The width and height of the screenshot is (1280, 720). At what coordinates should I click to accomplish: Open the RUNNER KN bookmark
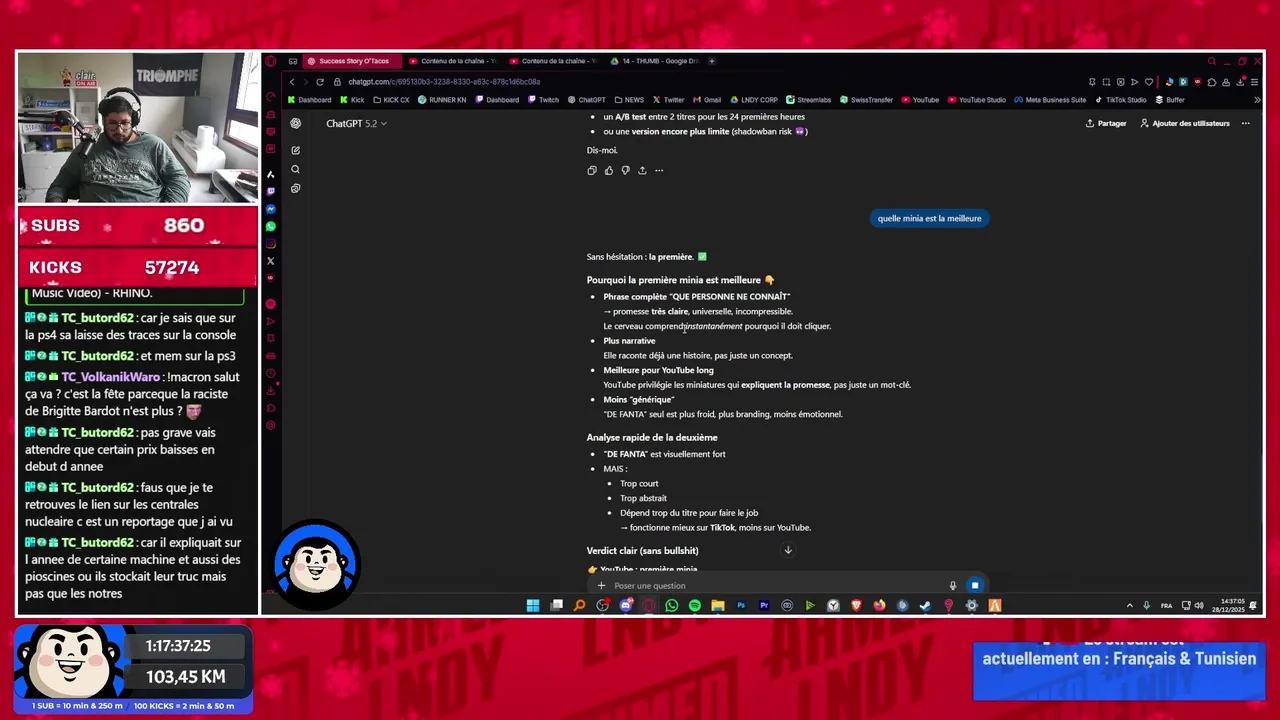pyautogui.click(x=442, y=100)
